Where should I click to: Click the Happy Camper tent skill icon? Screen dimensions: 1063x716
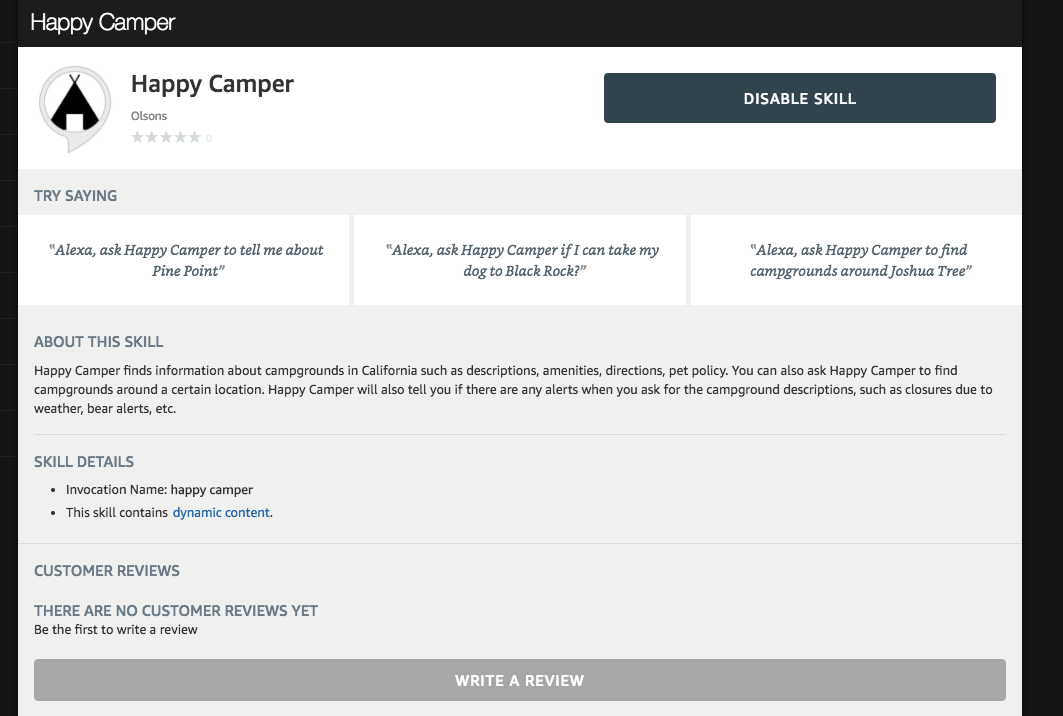point(75,108)
